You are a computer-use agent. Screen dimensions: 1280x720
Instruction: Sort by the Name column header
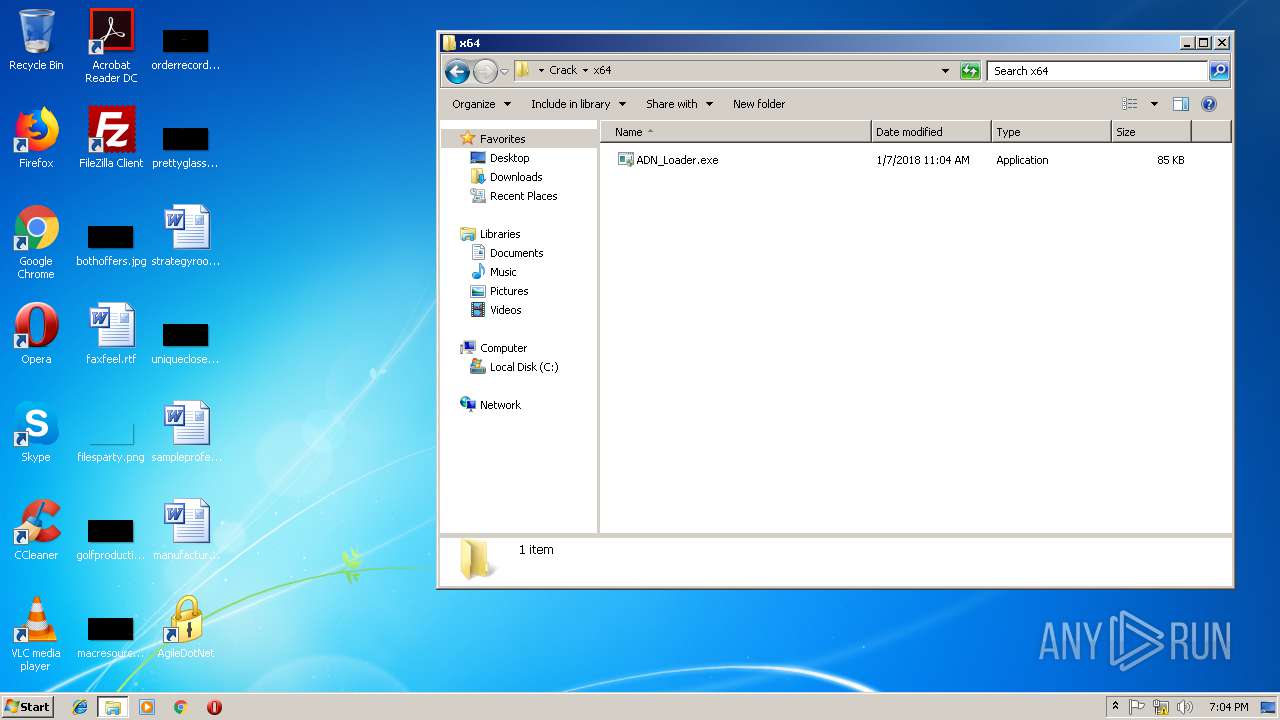736,132
